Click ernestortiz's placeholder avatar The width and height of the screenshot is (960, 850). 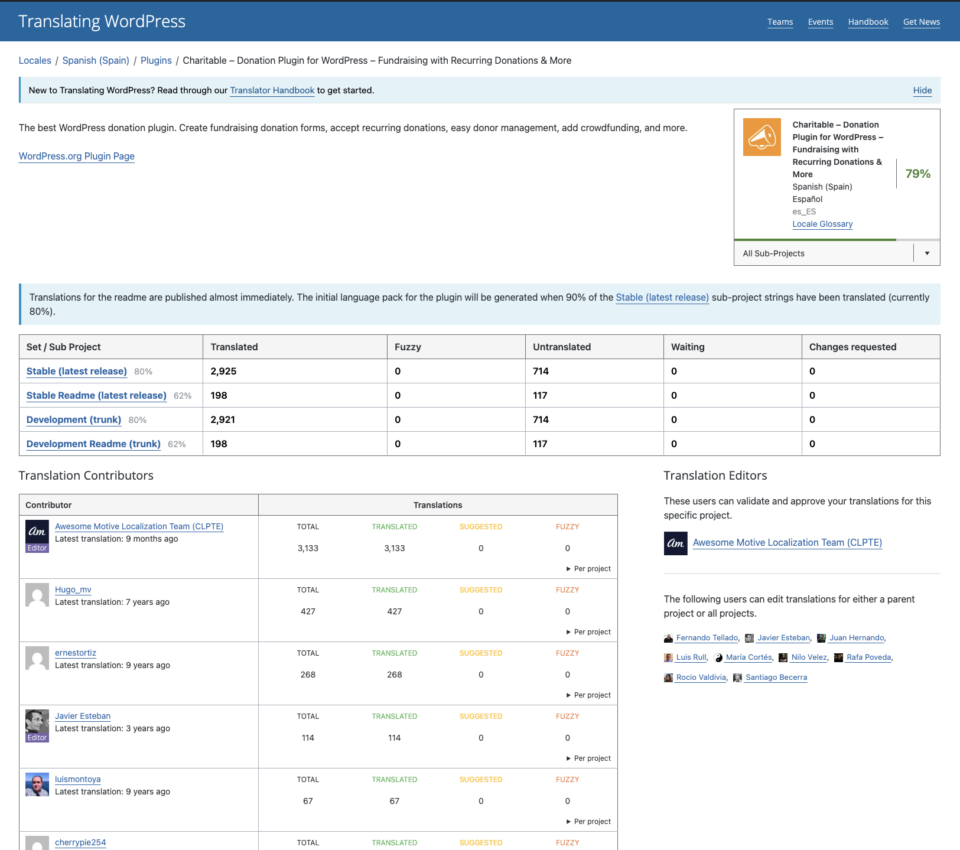coord(37,658)
